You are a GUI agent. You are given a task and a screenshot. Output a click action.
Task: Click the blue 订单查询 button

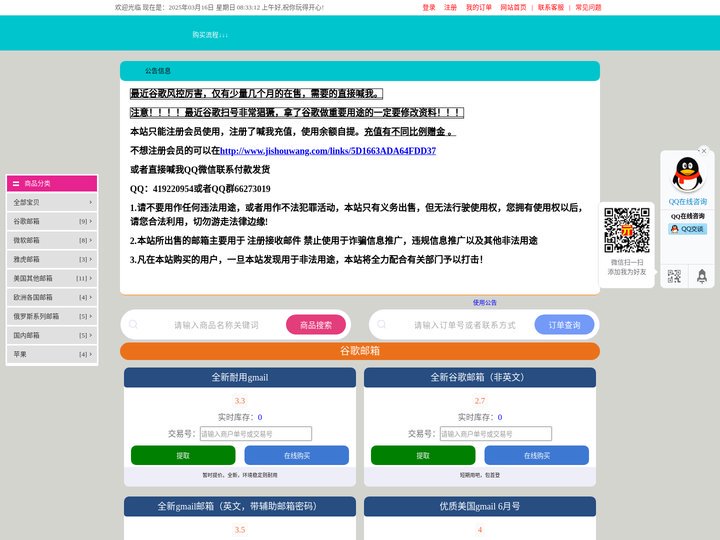point(564,325)
